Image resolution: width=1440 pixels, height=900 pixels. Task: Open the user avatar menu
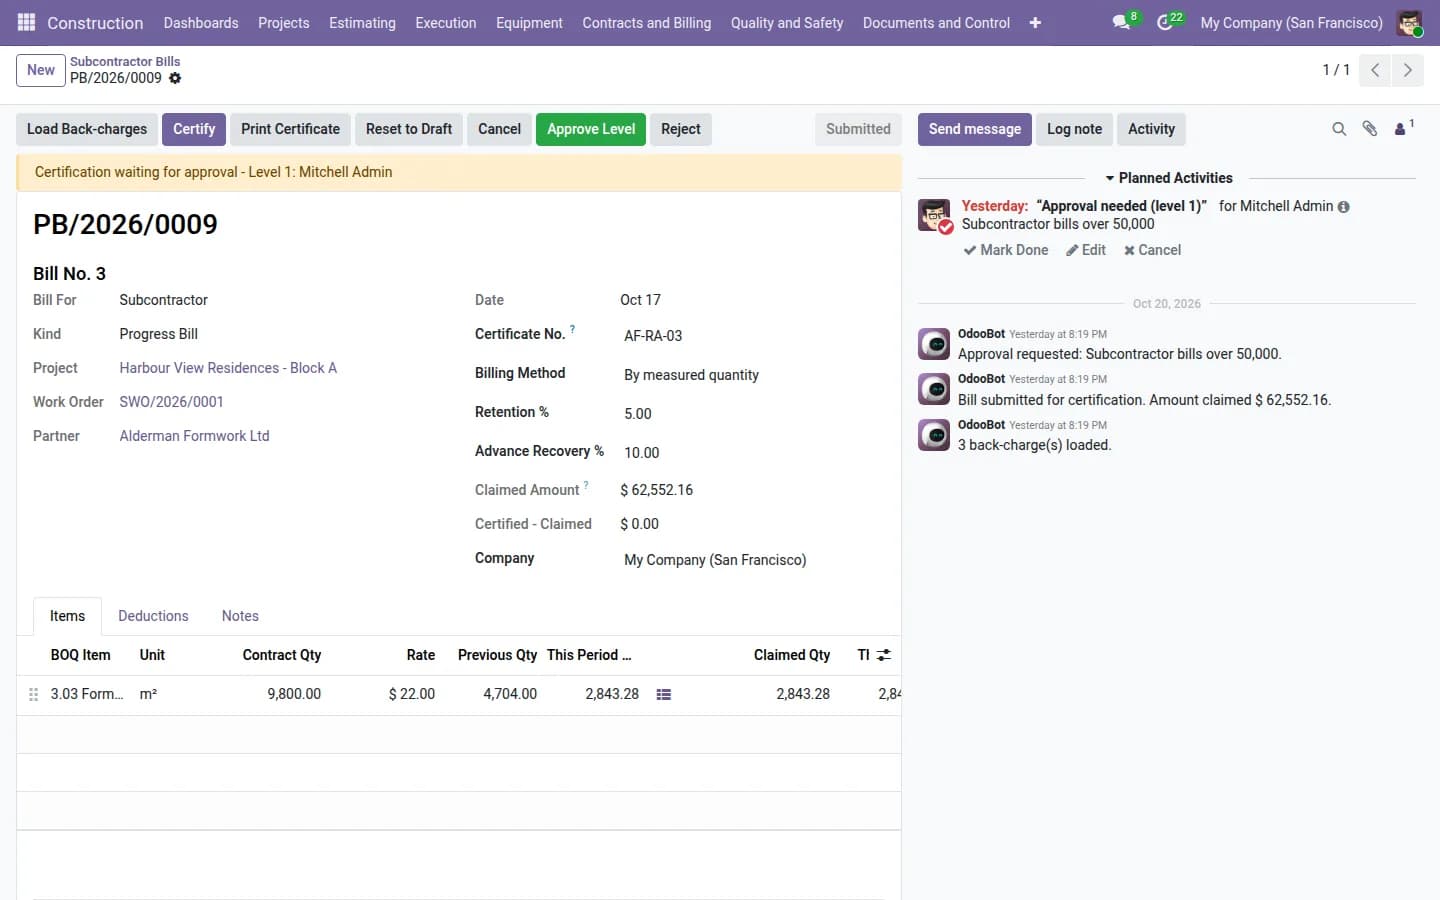point(1410,22)
